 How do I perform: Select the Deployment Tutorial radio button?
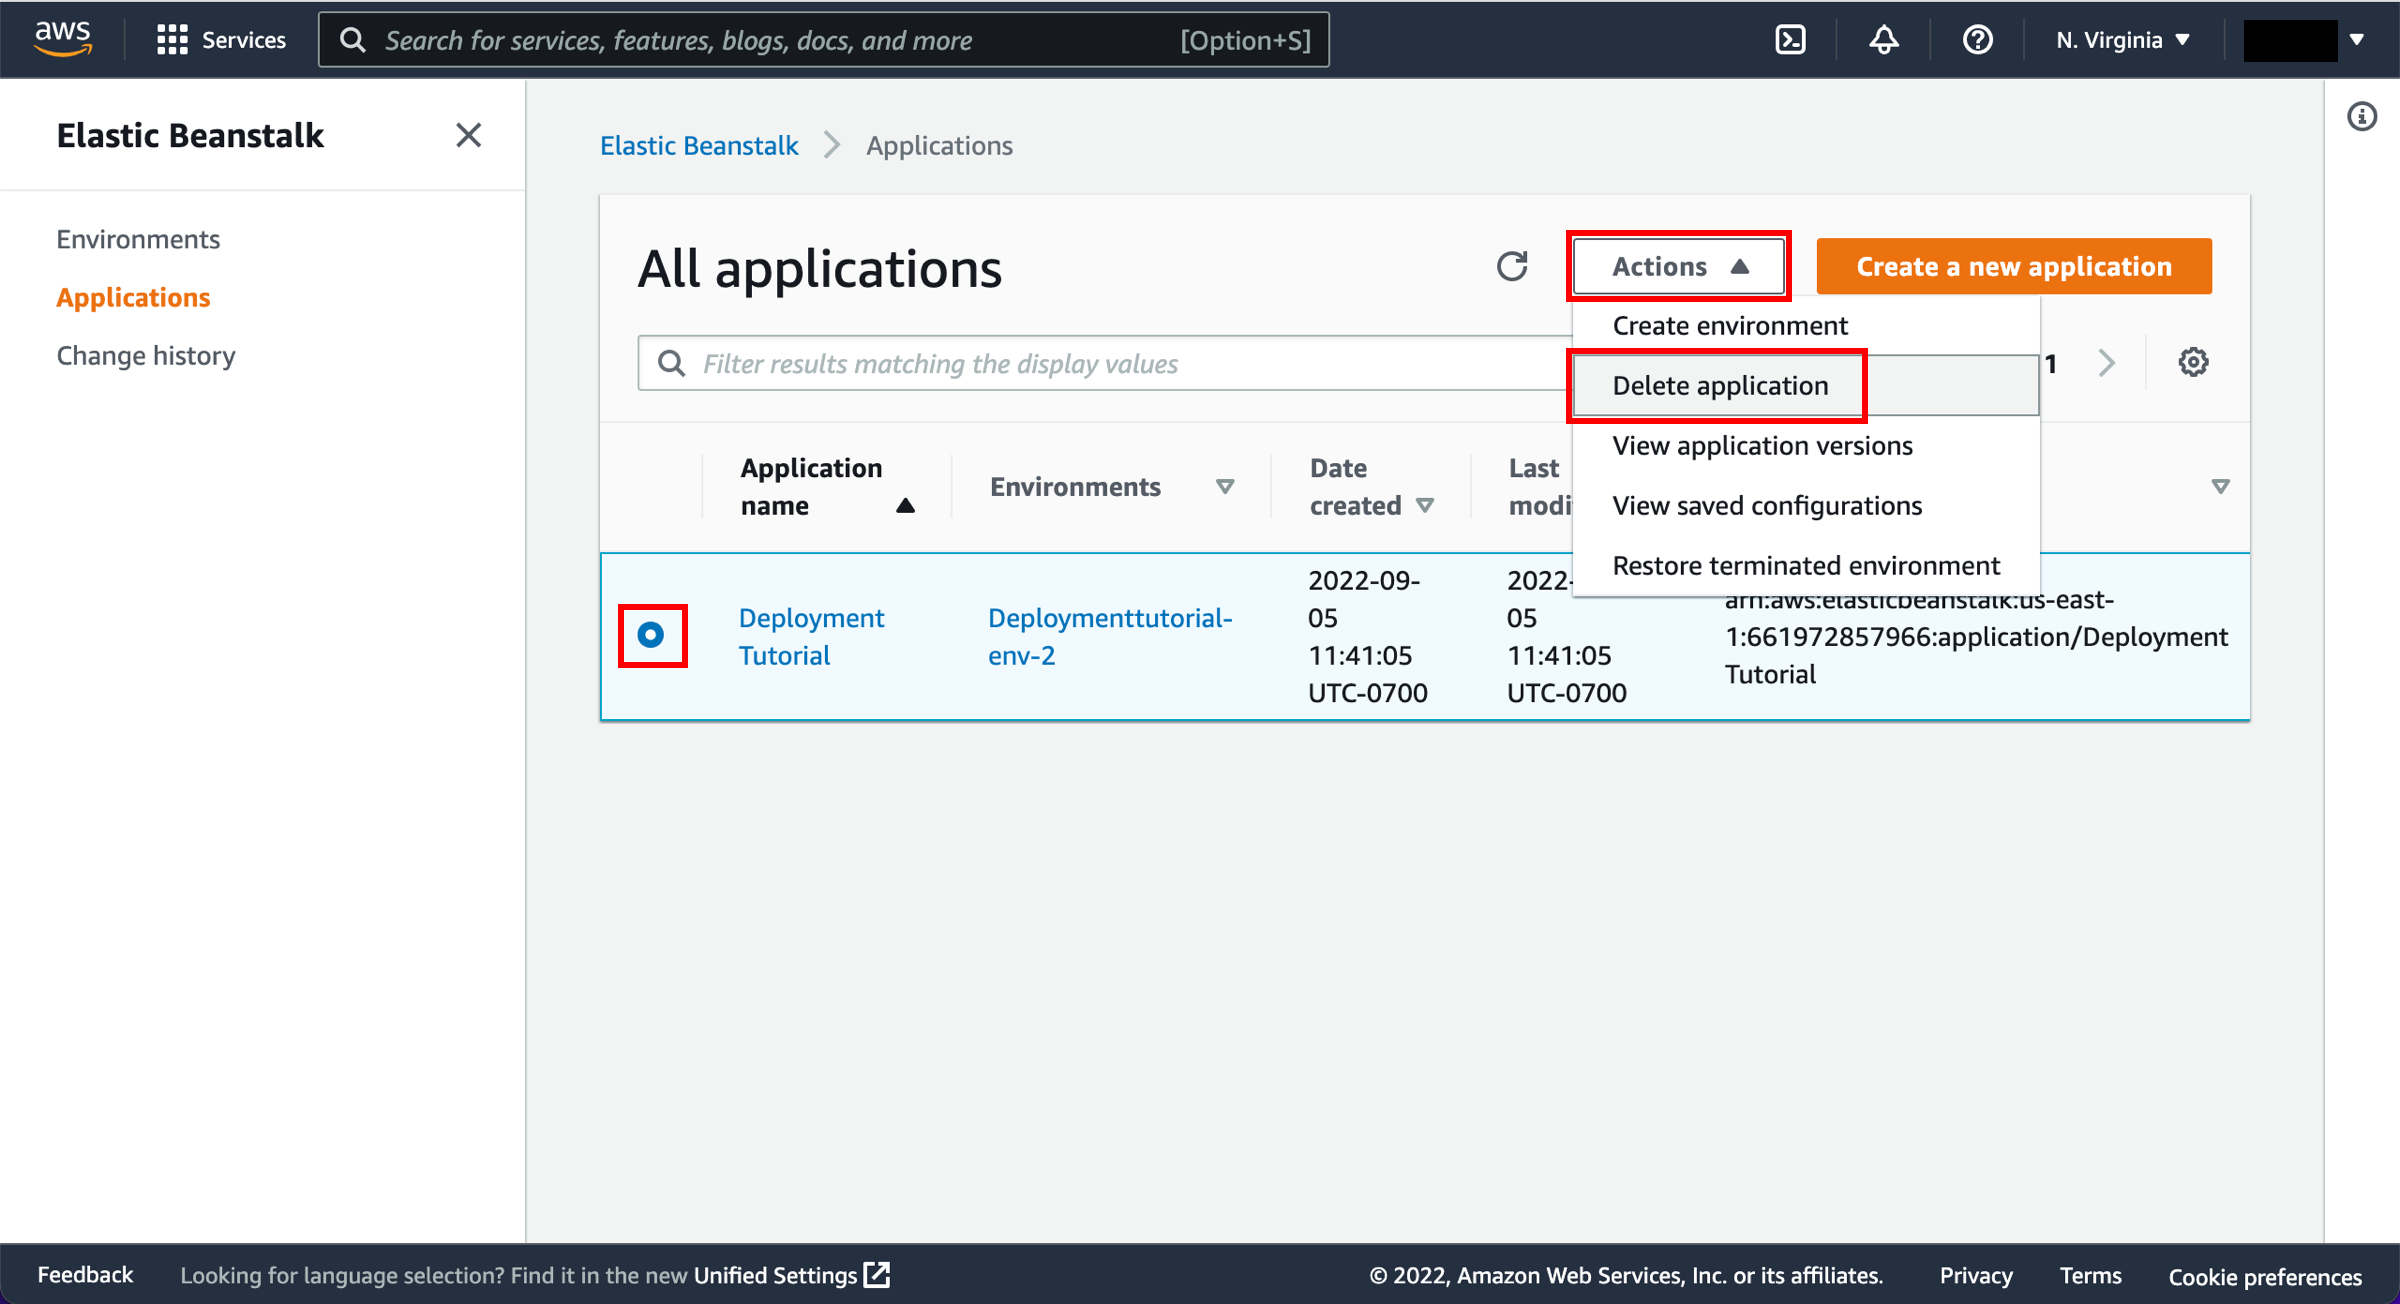651,635
